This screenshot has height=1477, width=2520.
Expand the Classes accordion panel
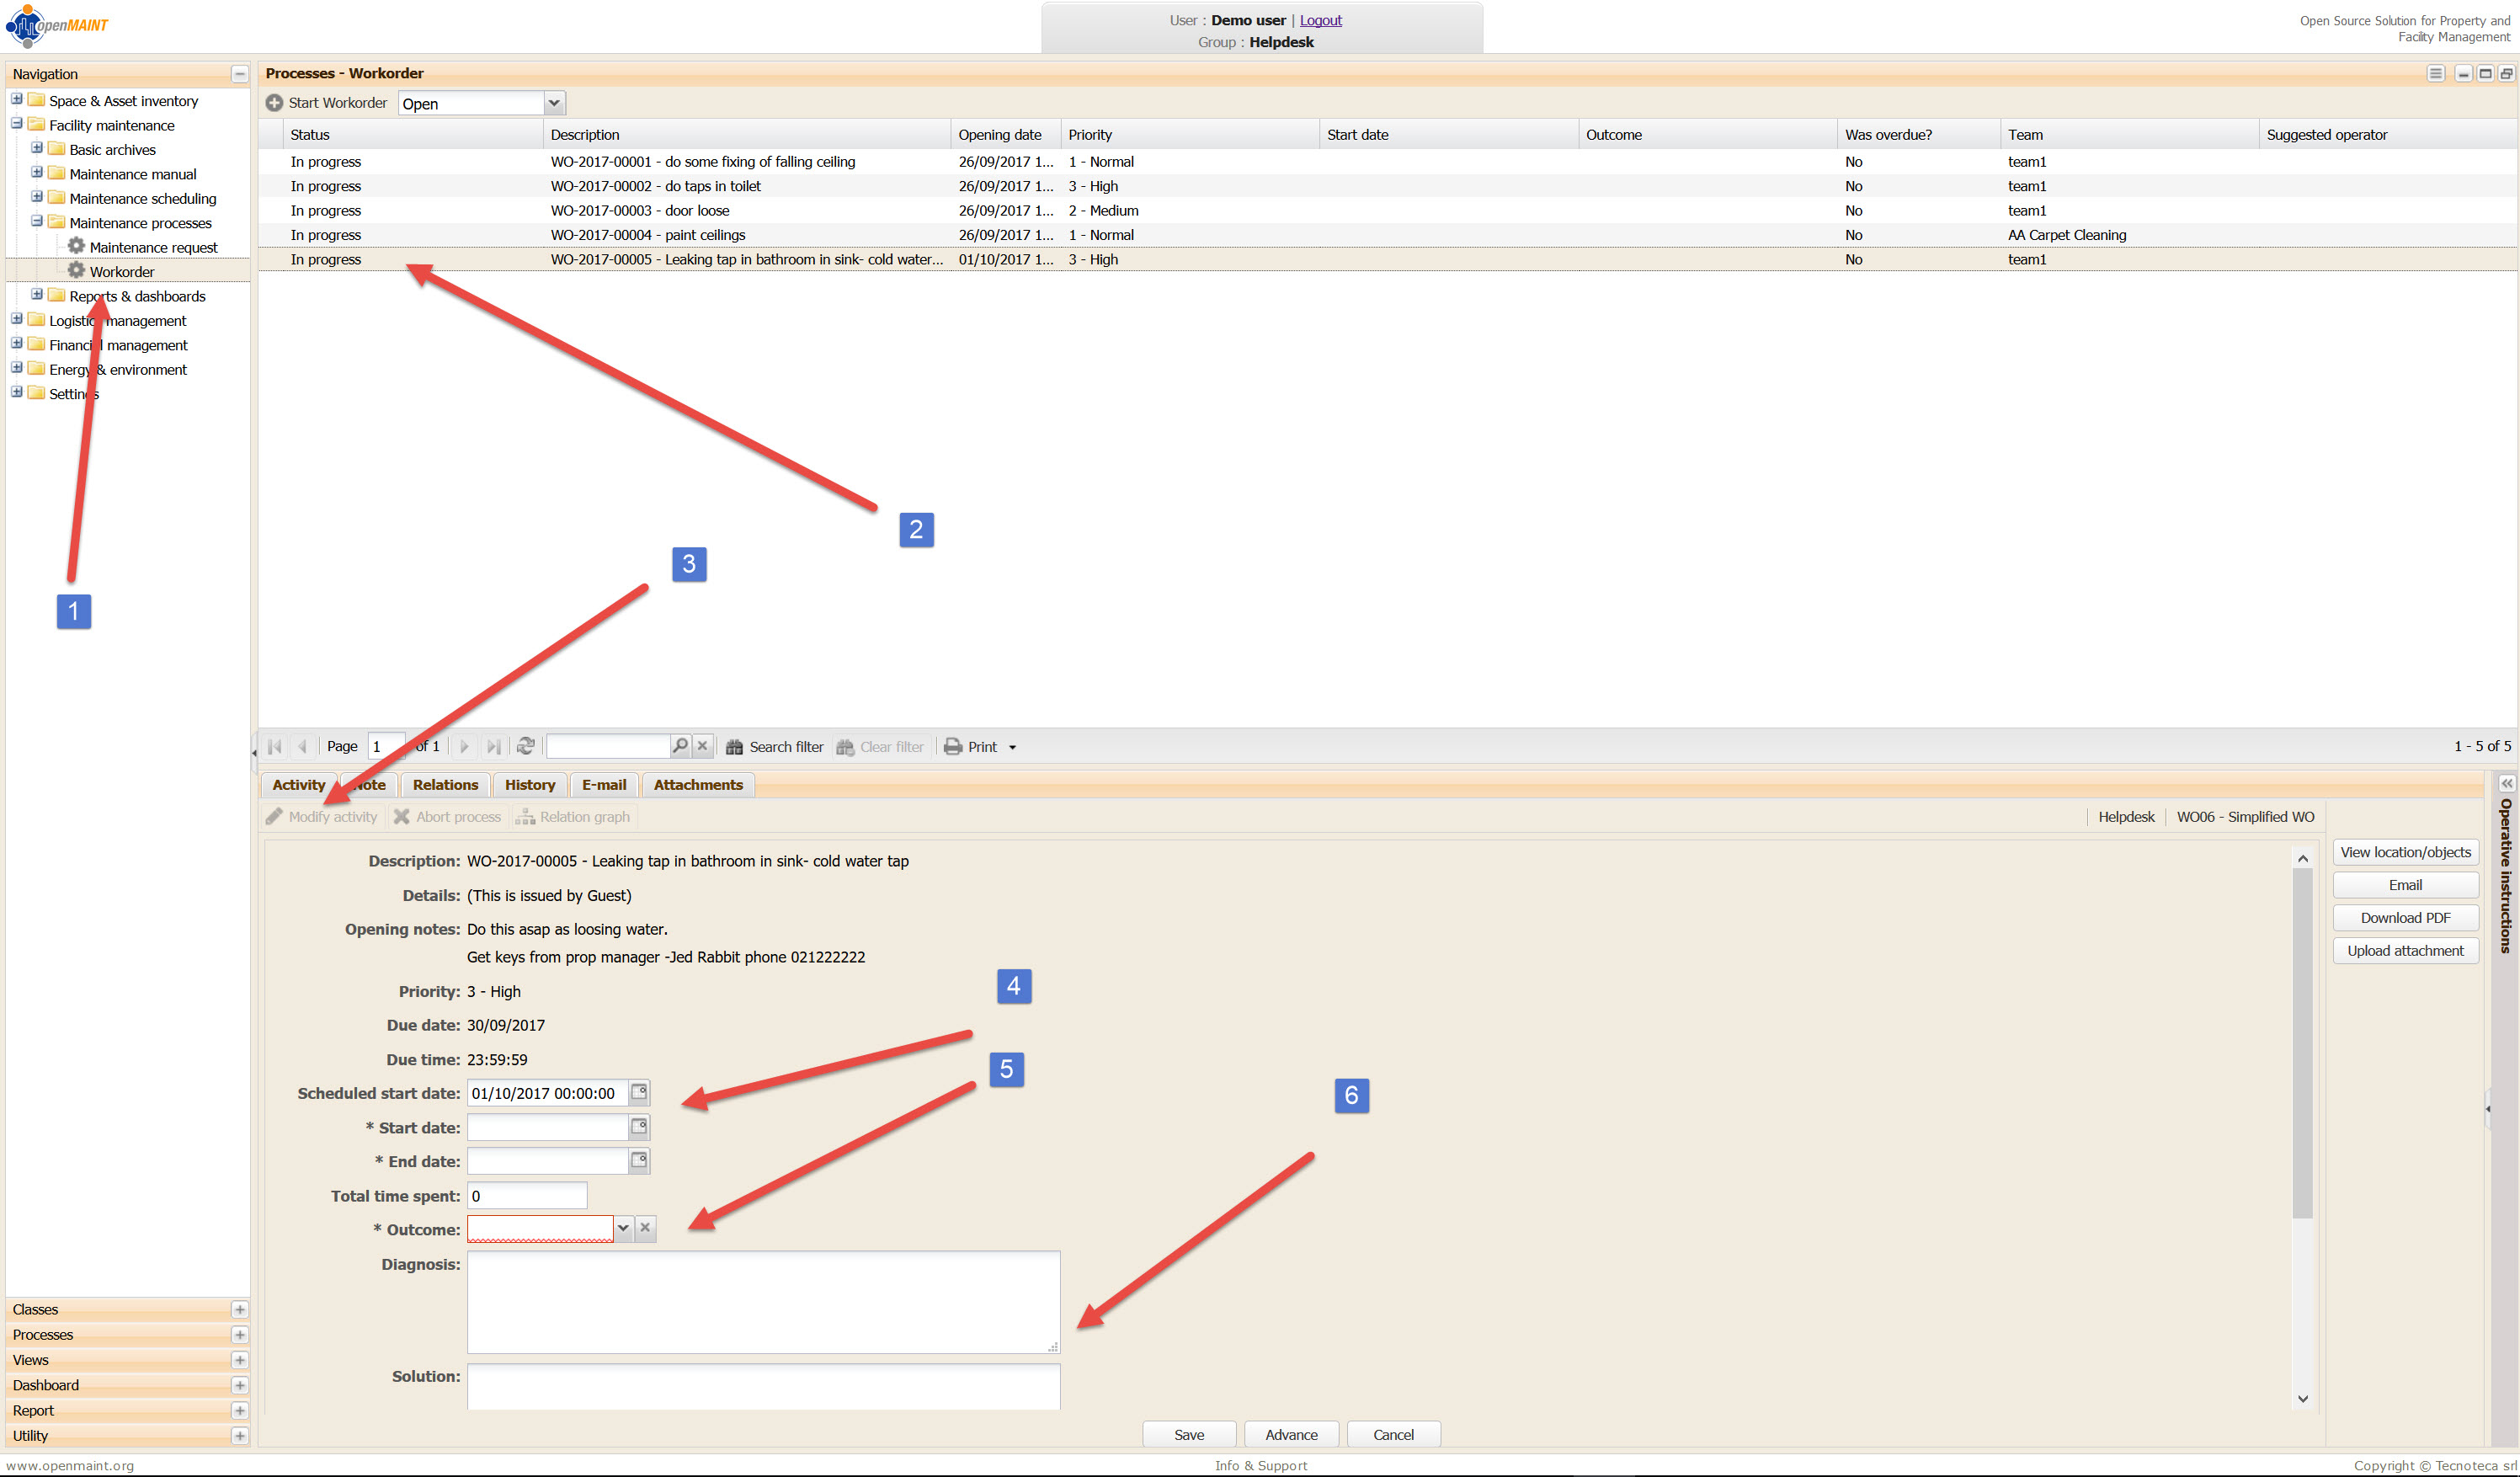click(239, 1309)
